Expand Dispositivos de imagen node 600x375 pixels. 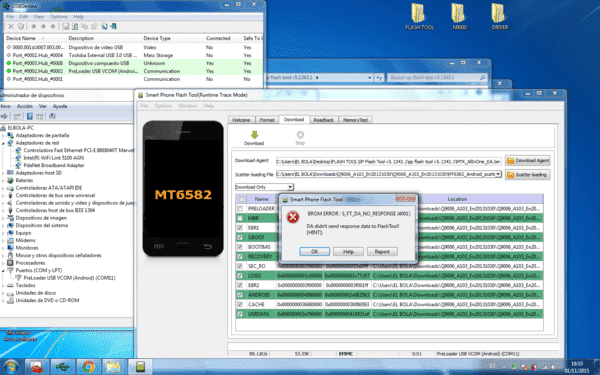click(3, 218)
